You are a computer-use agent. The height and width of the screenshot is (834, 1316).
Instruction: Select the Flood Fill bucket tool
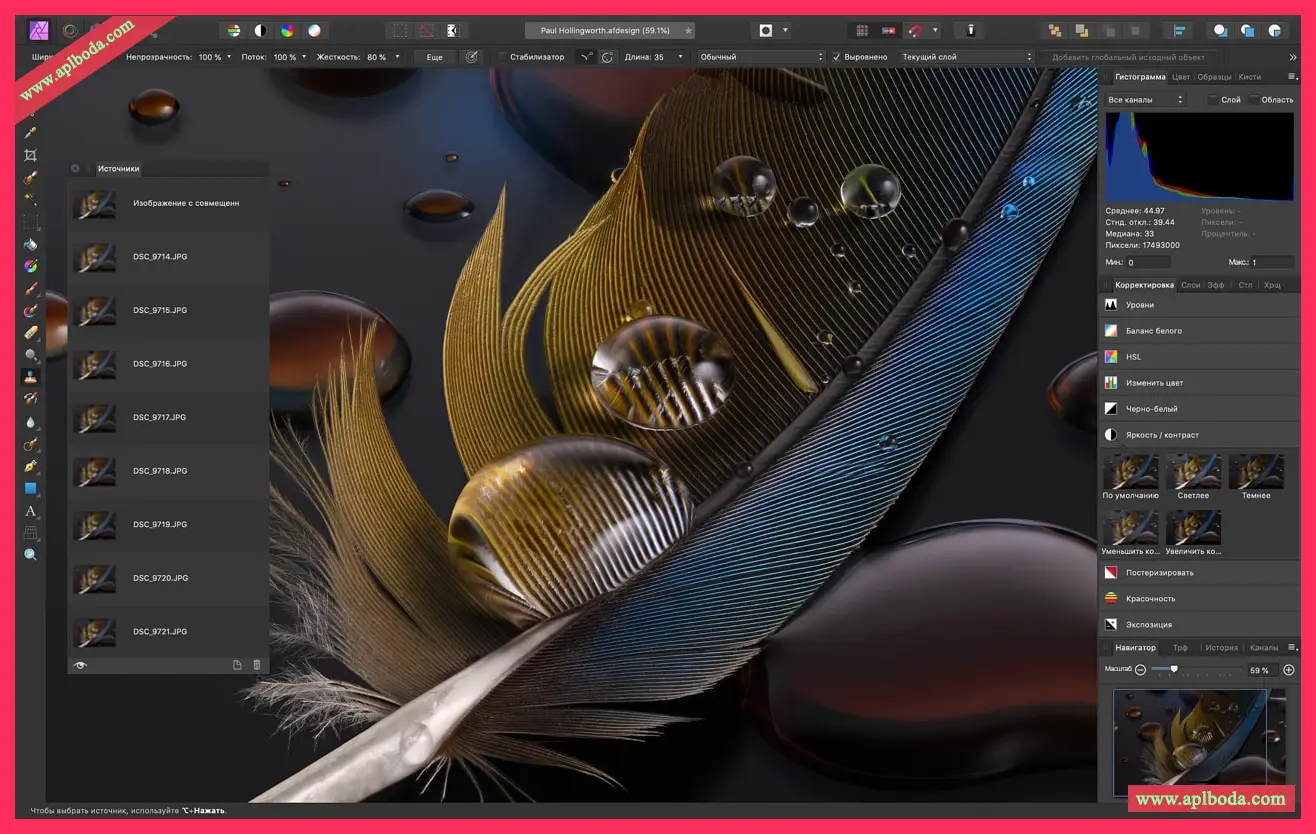[30, 243]
